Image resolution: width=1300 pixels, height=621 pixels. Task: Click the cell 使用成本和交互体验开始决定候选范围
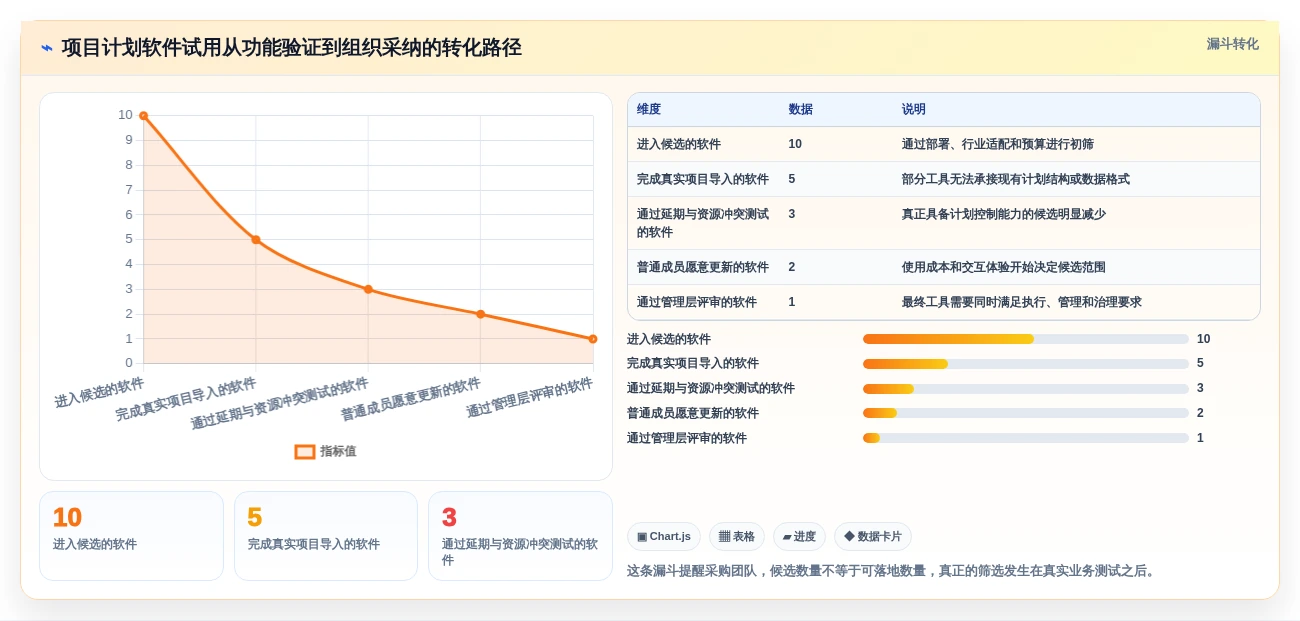[x=1003, y=267]
